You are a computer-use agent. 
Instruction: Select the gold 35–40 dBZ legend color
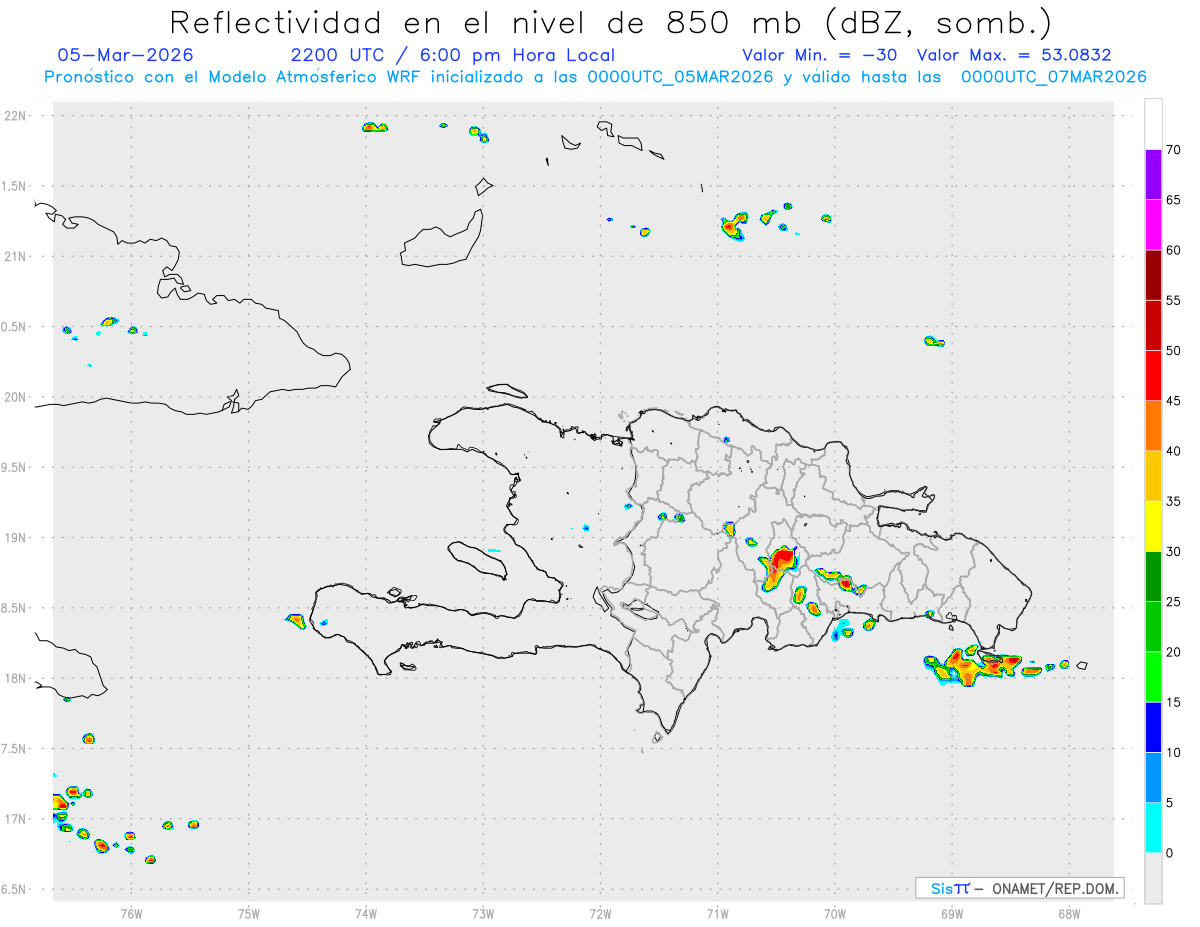coord(1153,475)
